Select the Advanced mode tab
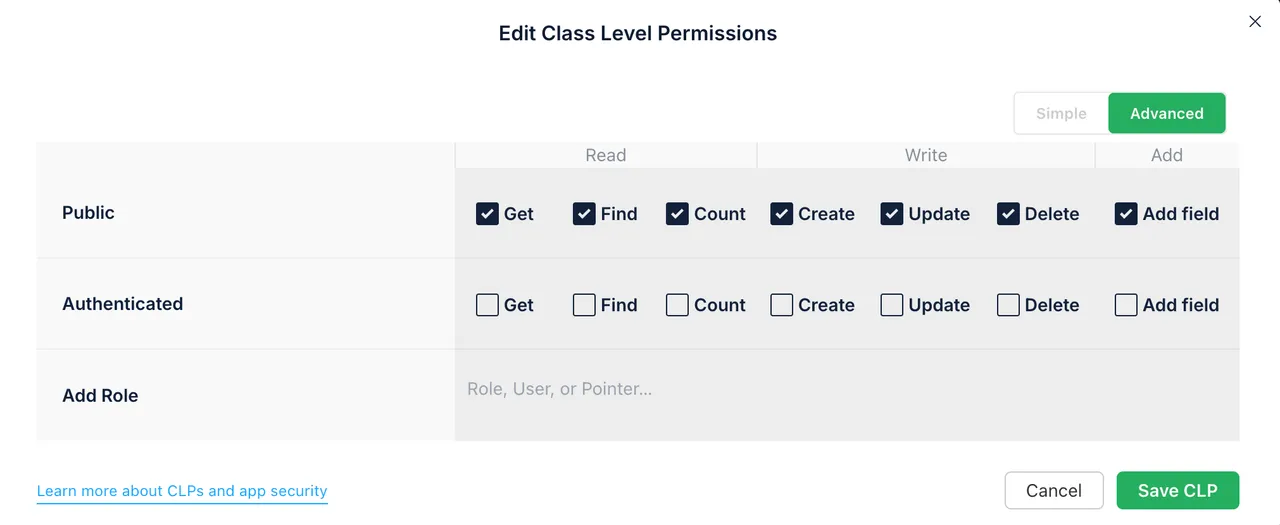The width and height of the screenshot is (1280, 525). pyautogui.click(x=1166, y=114)
